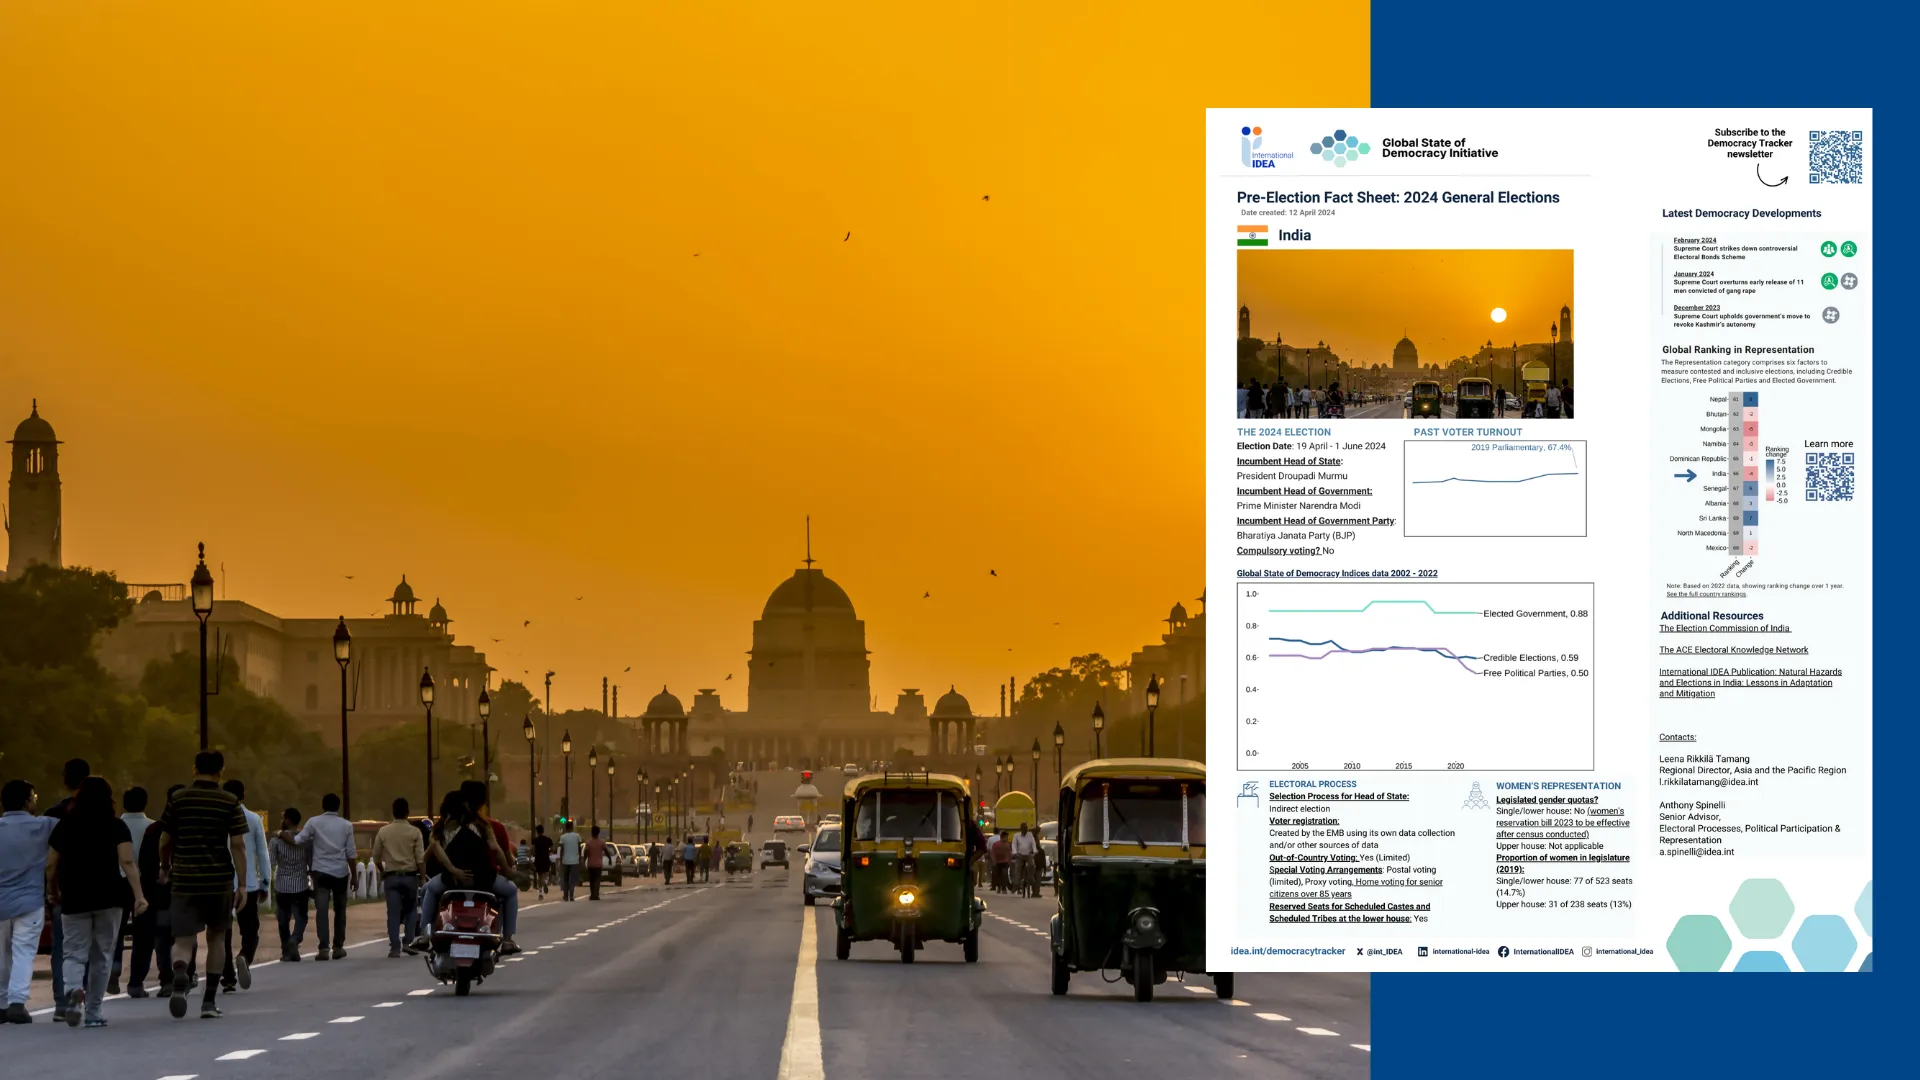Click the Past Voter Turnout chart
1920x1080 pixels.
tap(1495, 488)
